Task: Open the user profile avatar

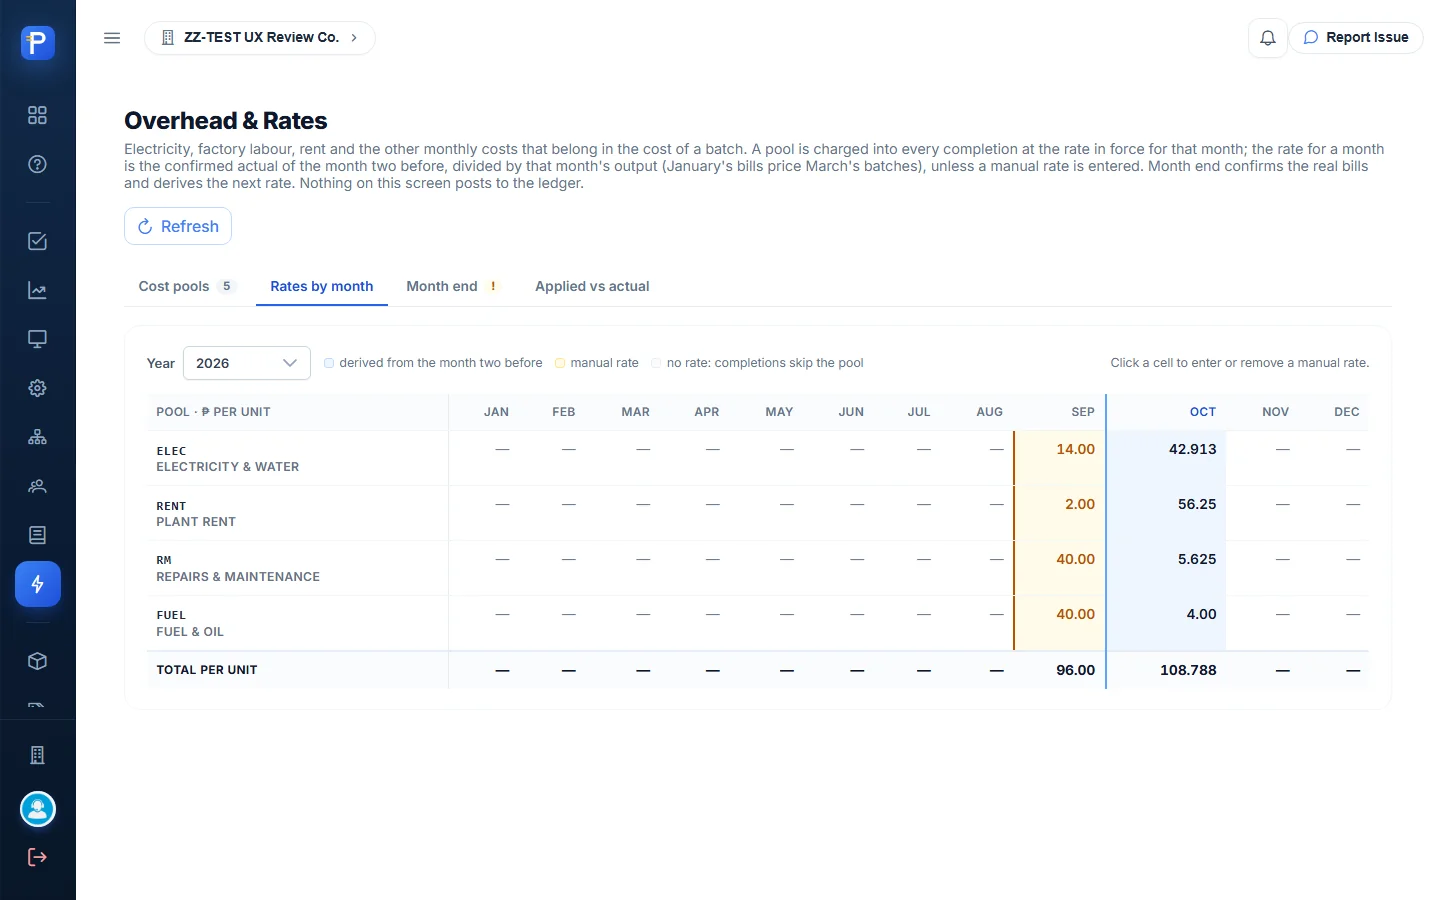Action: pos(38,809)
